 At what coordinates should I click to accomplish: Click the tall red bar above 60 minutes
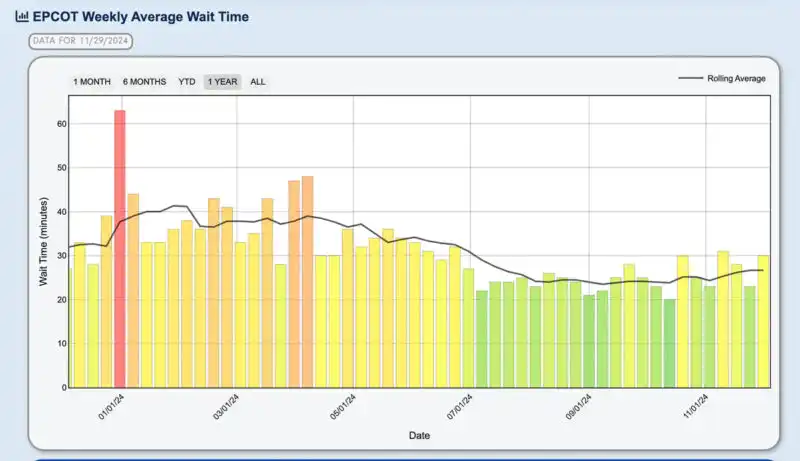(x=119, y=248)
